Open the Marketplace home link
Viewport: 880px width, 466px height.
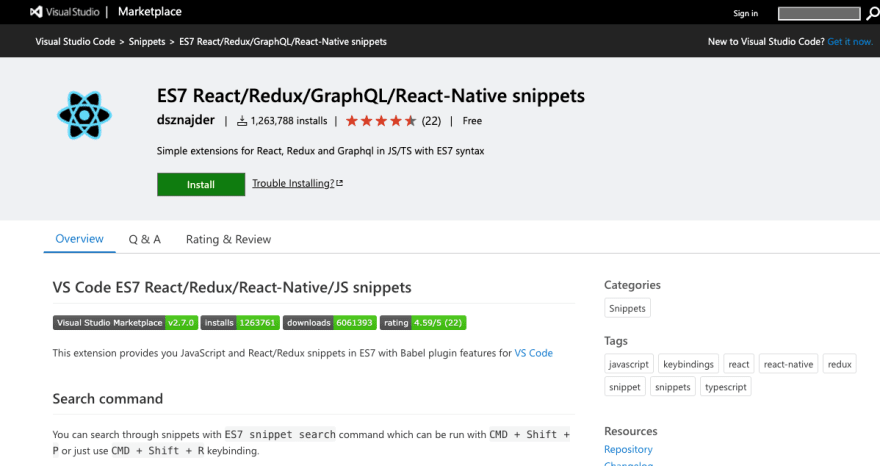click(149, 12)
